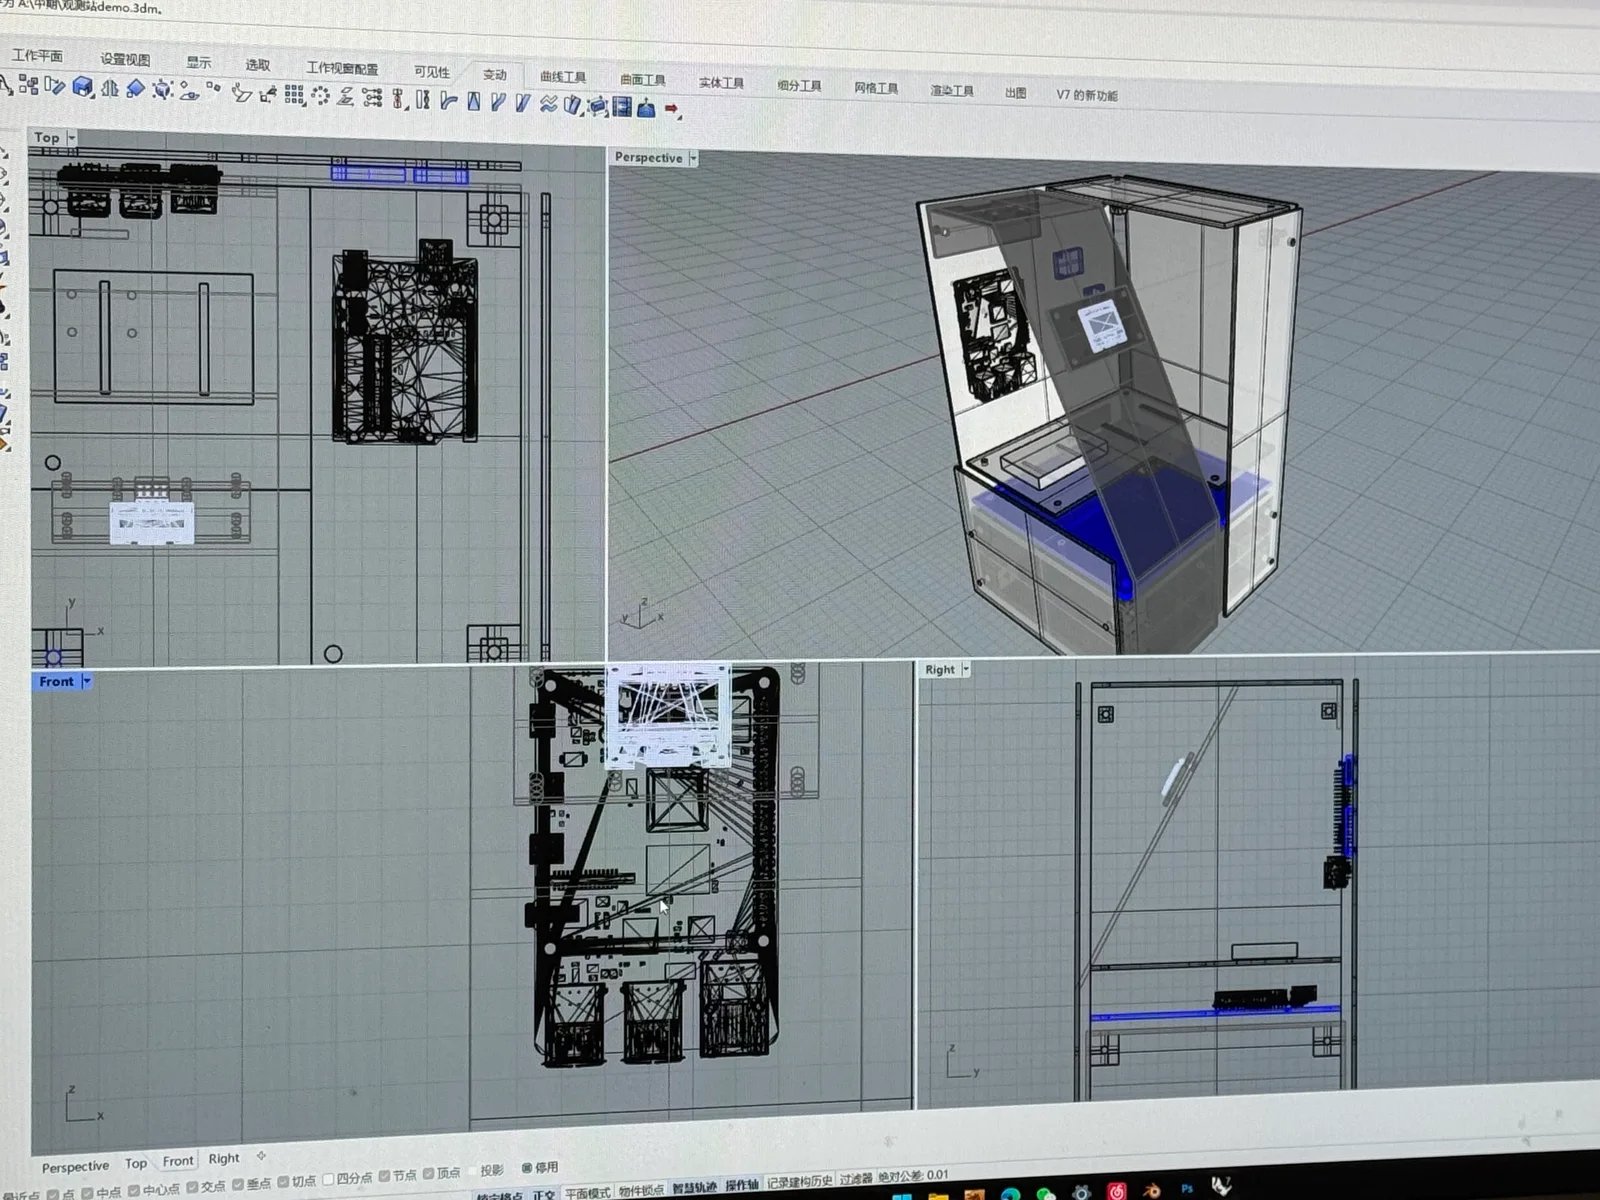Switch to the 曲线工具 toolbar tab
This screenshot has height=1200, width=1600.
pyautogui.click(x=563, y=77)
